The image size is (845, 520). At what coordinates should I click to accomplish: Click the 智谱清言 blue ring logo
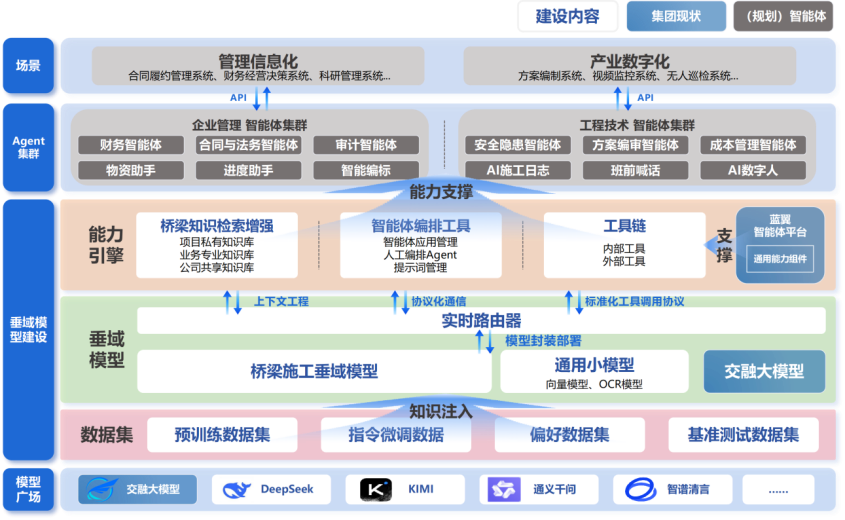coord(640,490)
